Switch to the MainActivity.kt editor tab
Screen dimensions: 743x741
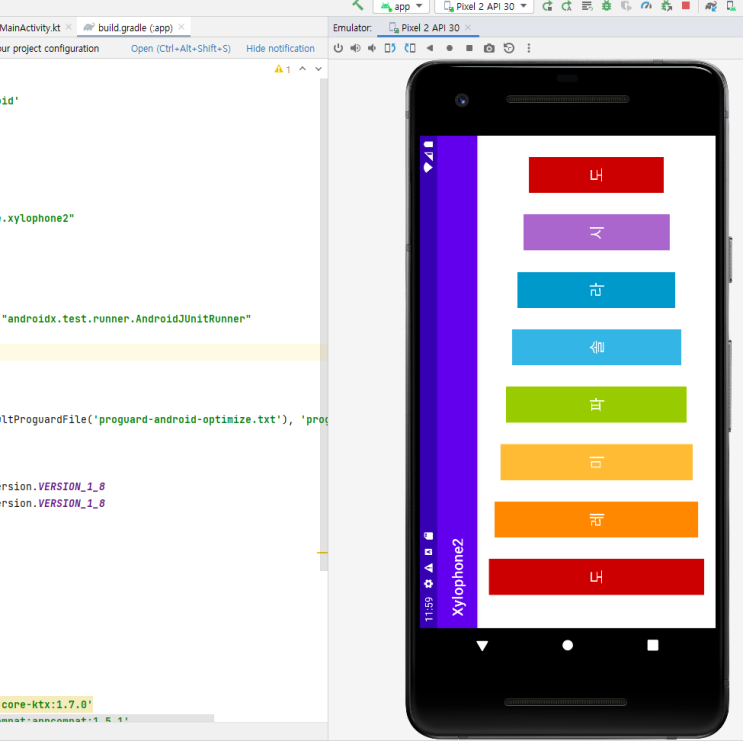click(x=30, y=27)
